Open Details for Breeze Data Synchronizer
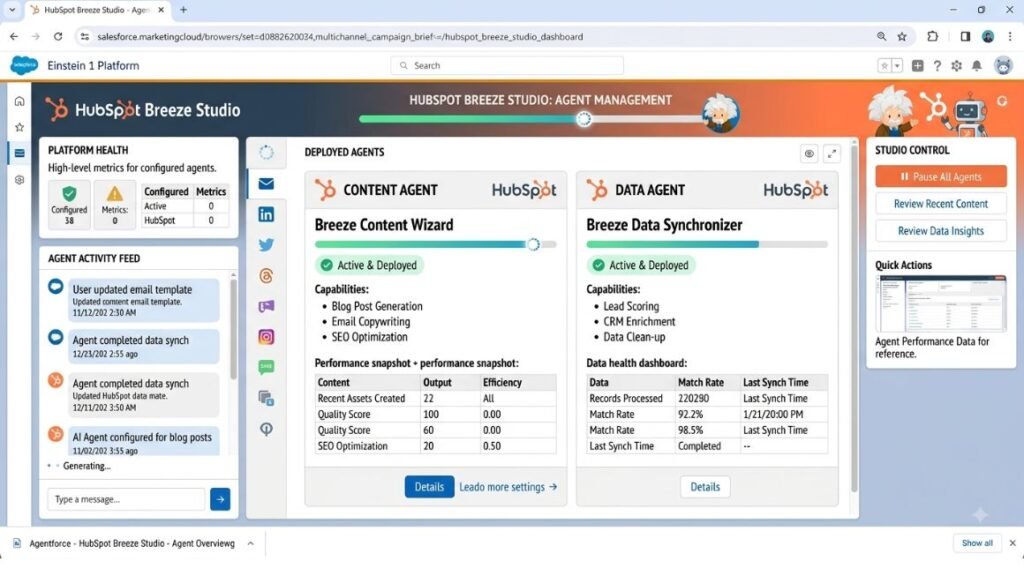 tap(705, 487)
